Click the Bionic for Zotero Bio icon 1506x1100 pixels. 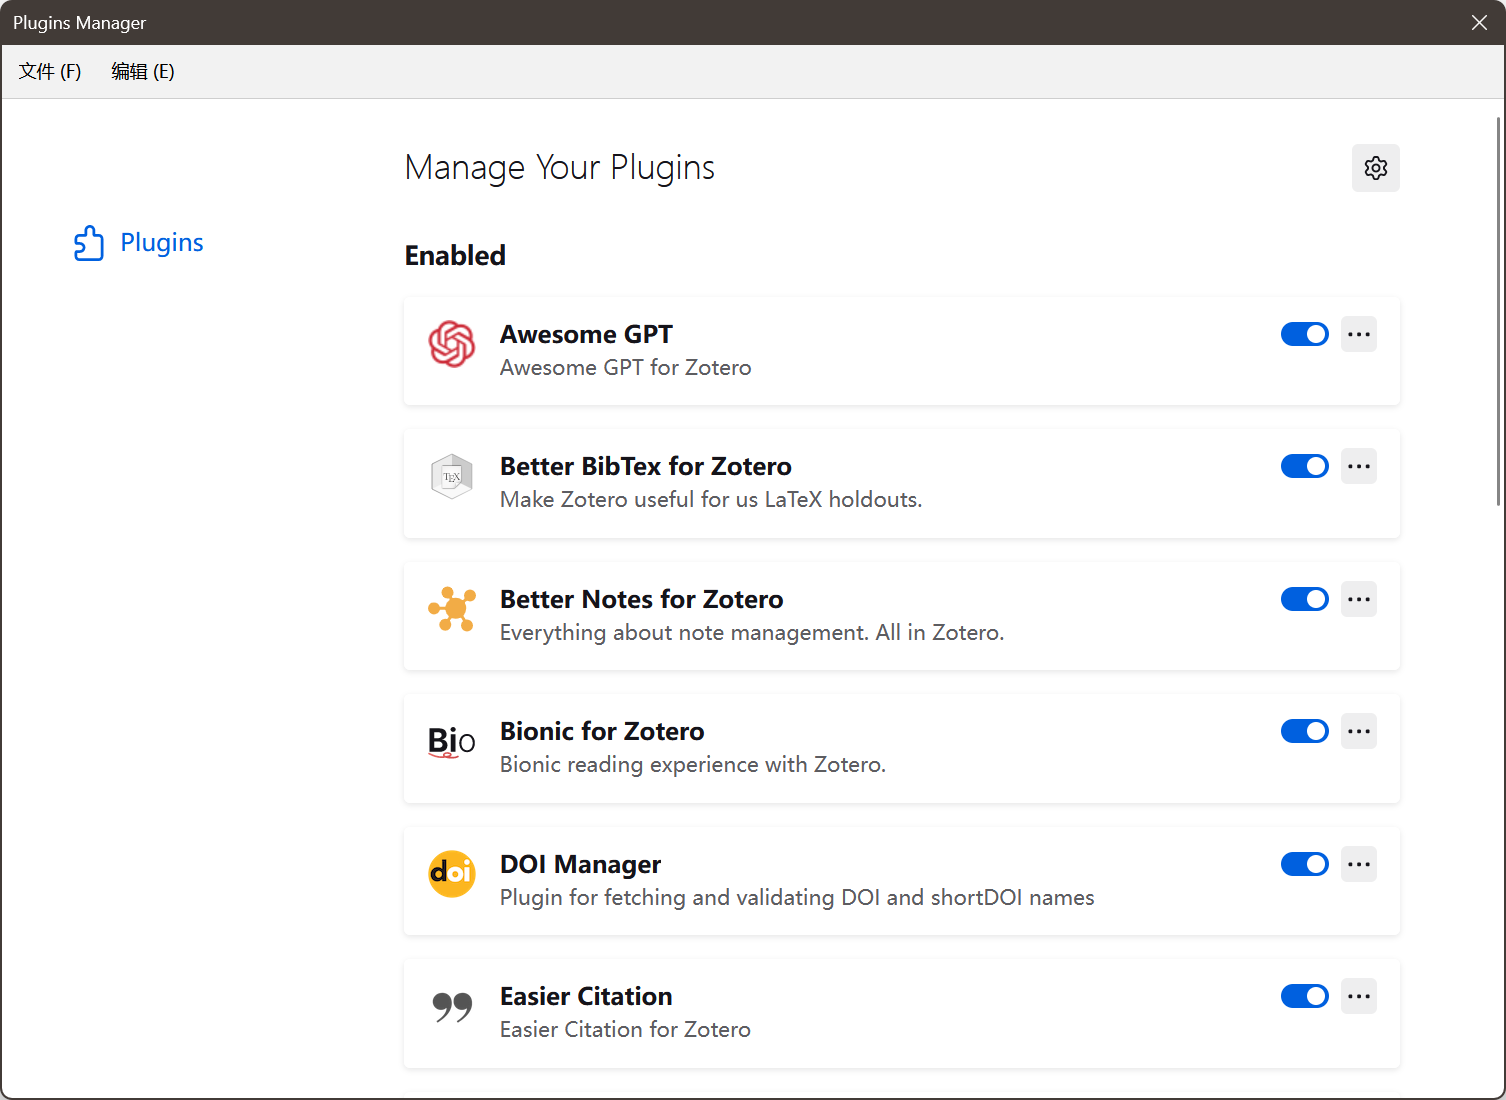pos(452,741)
